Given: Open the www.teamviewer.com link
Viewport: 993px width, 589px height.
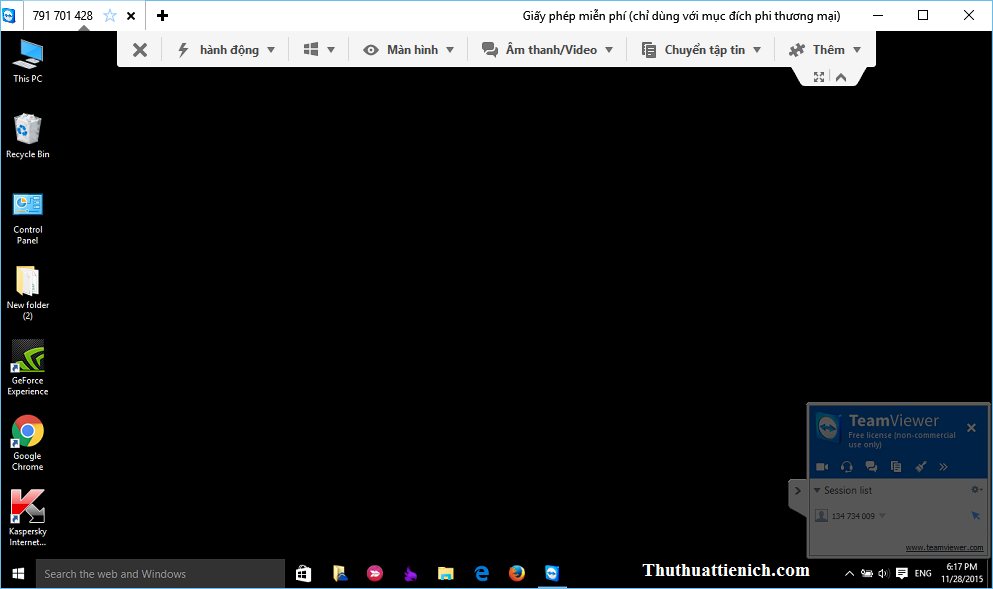Looking at the screenshot, I should [944, 547].
